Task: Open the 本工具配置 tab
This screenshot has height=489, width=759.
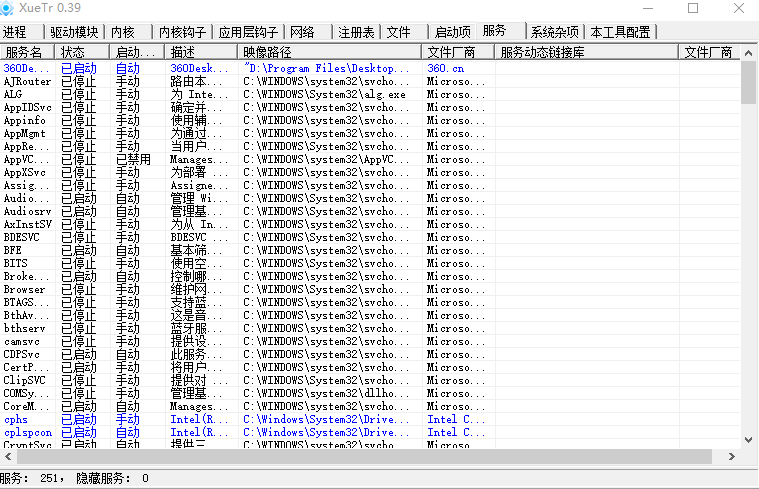Action: 620,32
